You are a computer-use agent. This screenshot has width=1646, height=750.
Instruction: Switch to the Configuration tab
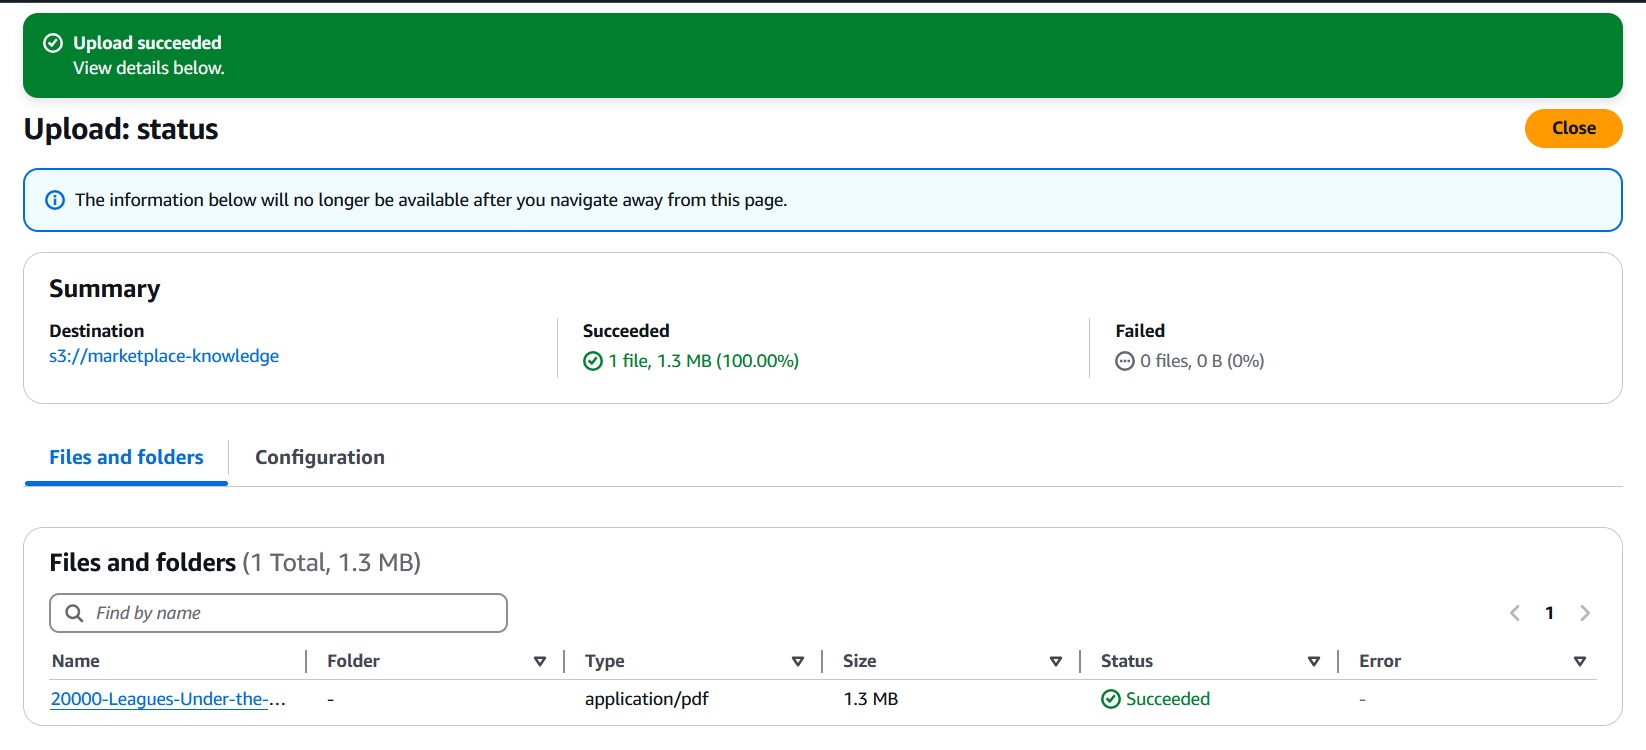[320, 457]
